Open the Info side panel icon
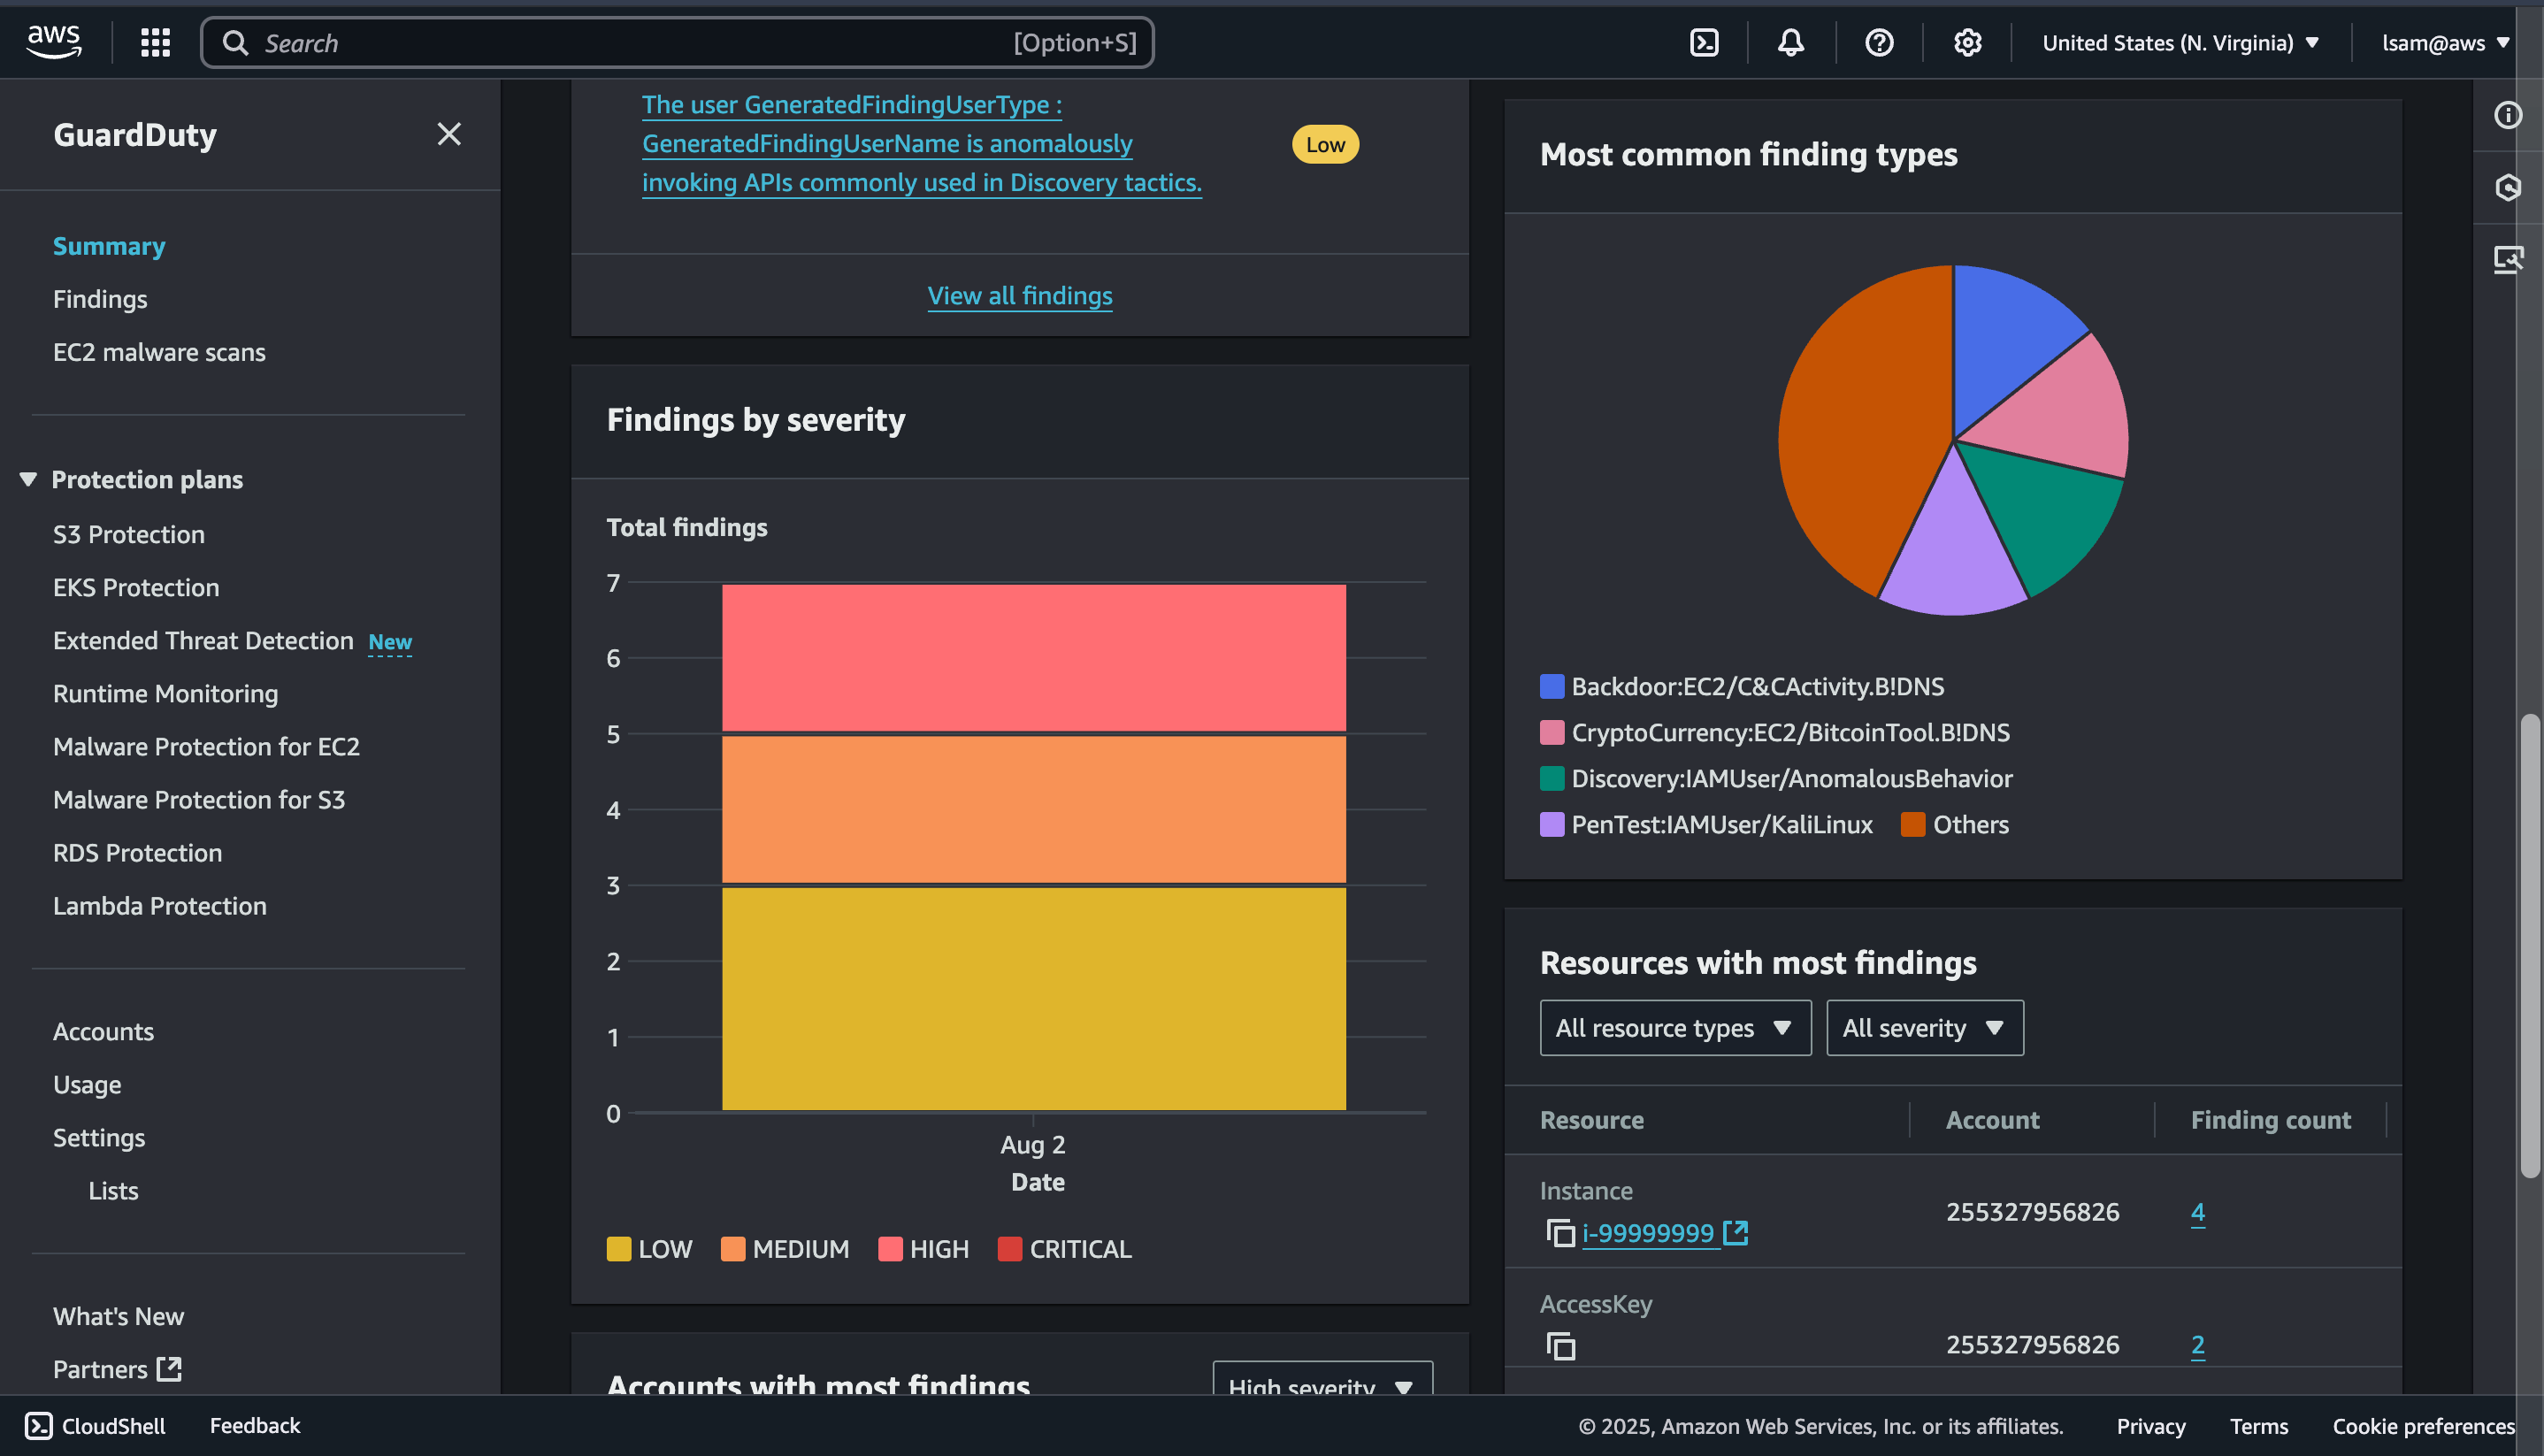 coord(2509,114)
